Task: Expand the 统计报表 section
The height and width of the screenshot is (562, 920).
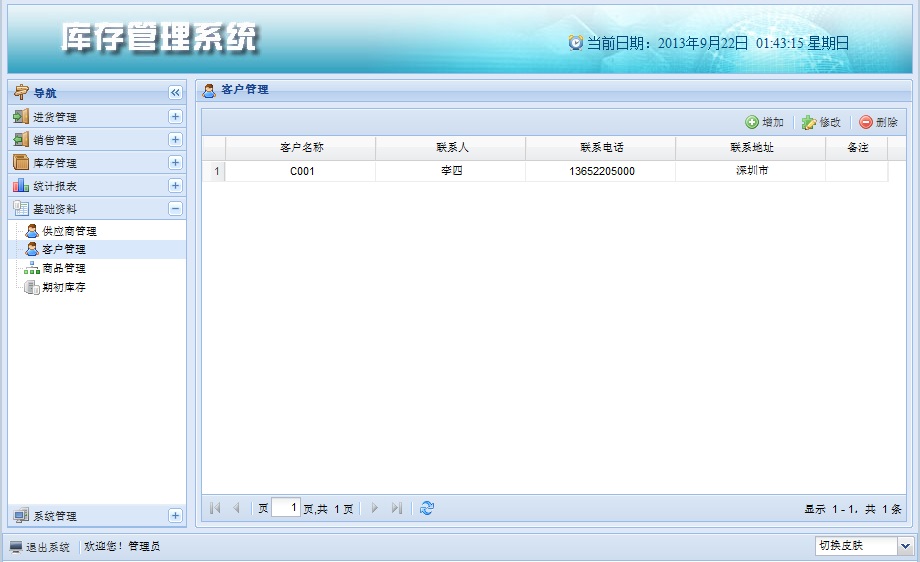Action: [x=175, y=186]
